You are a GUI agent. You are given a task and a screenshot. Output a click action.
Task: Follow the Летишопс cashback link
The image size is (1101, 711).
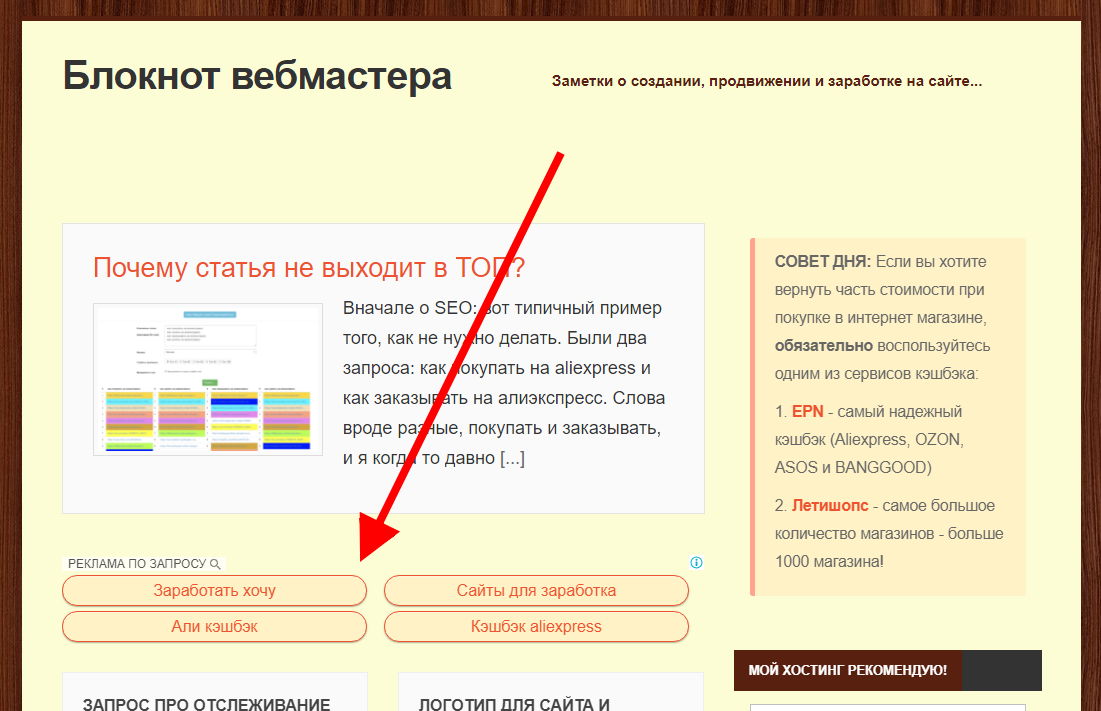(830, 505)
